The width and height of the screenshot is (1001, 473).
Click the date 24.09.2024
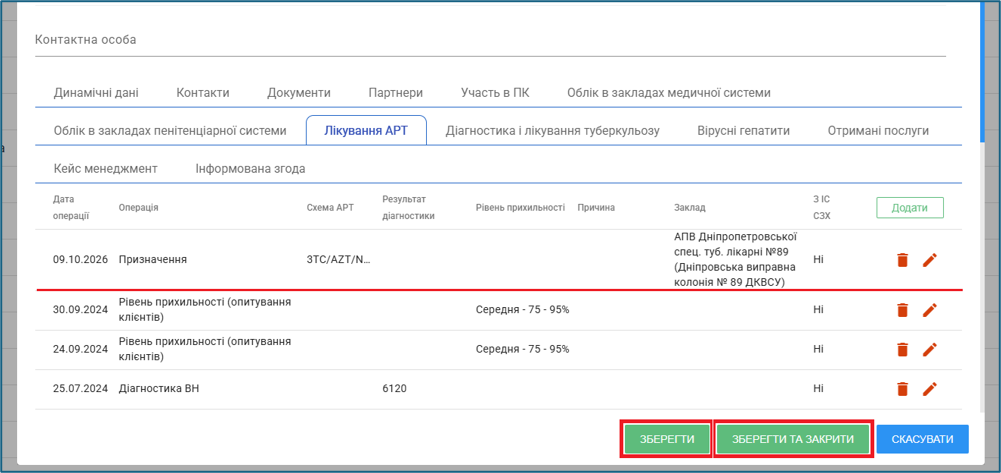point(80,349)
